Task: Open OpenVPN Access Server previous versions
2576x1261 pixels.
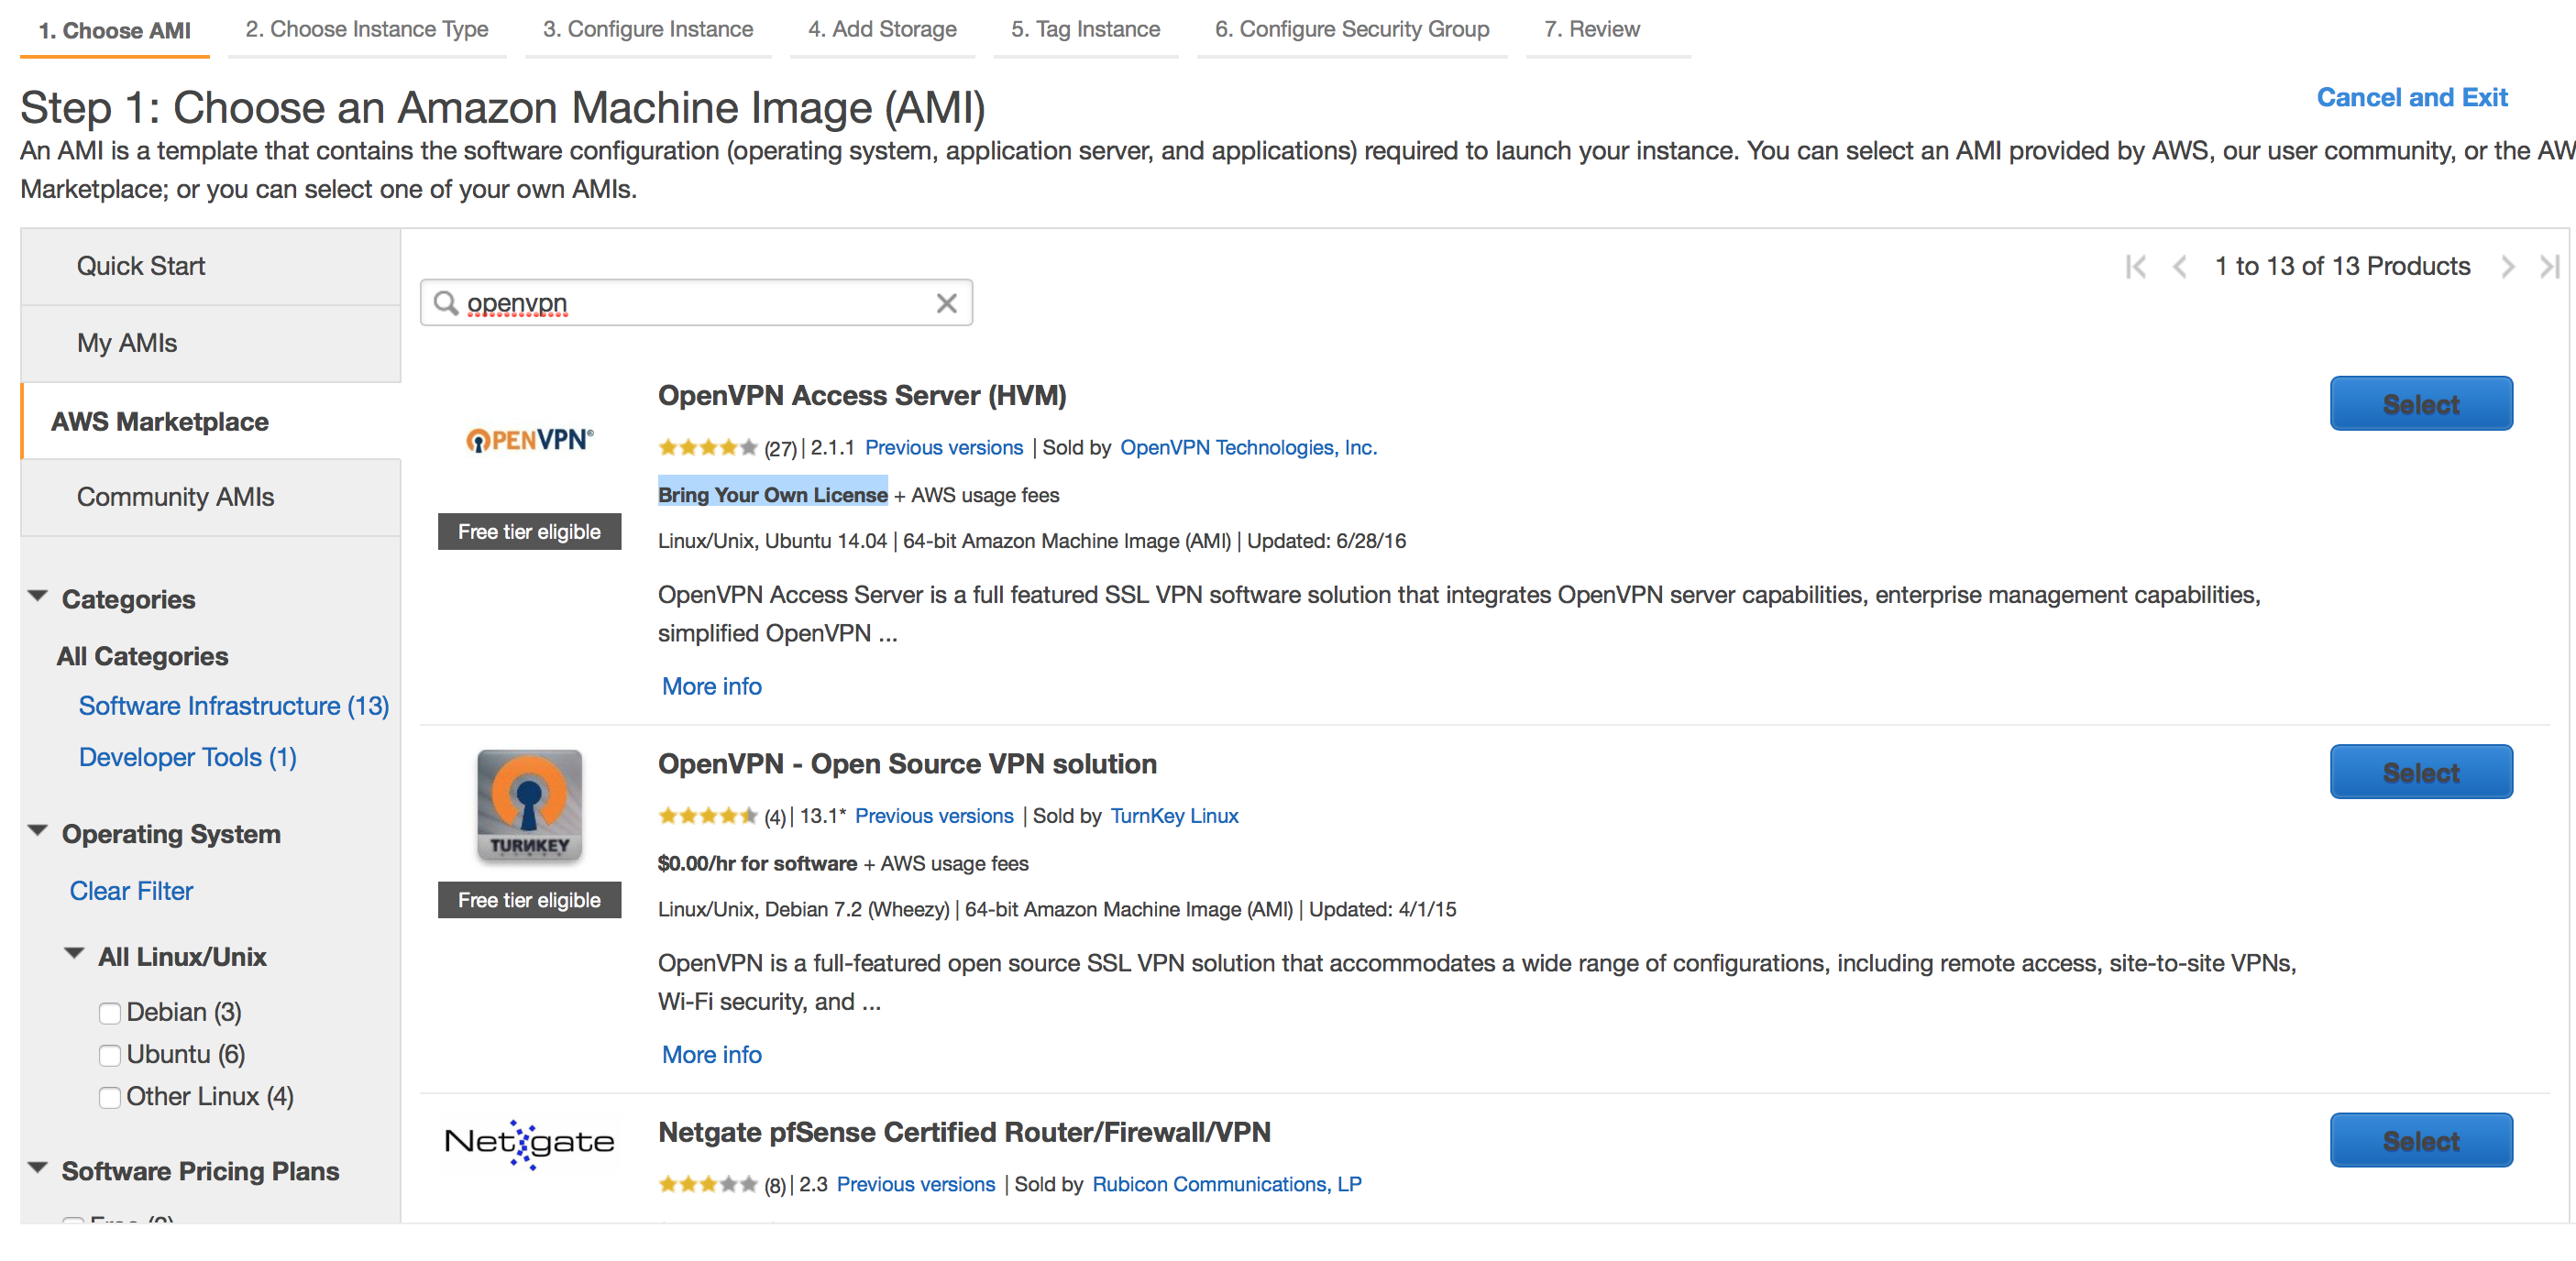Action: 944,447
